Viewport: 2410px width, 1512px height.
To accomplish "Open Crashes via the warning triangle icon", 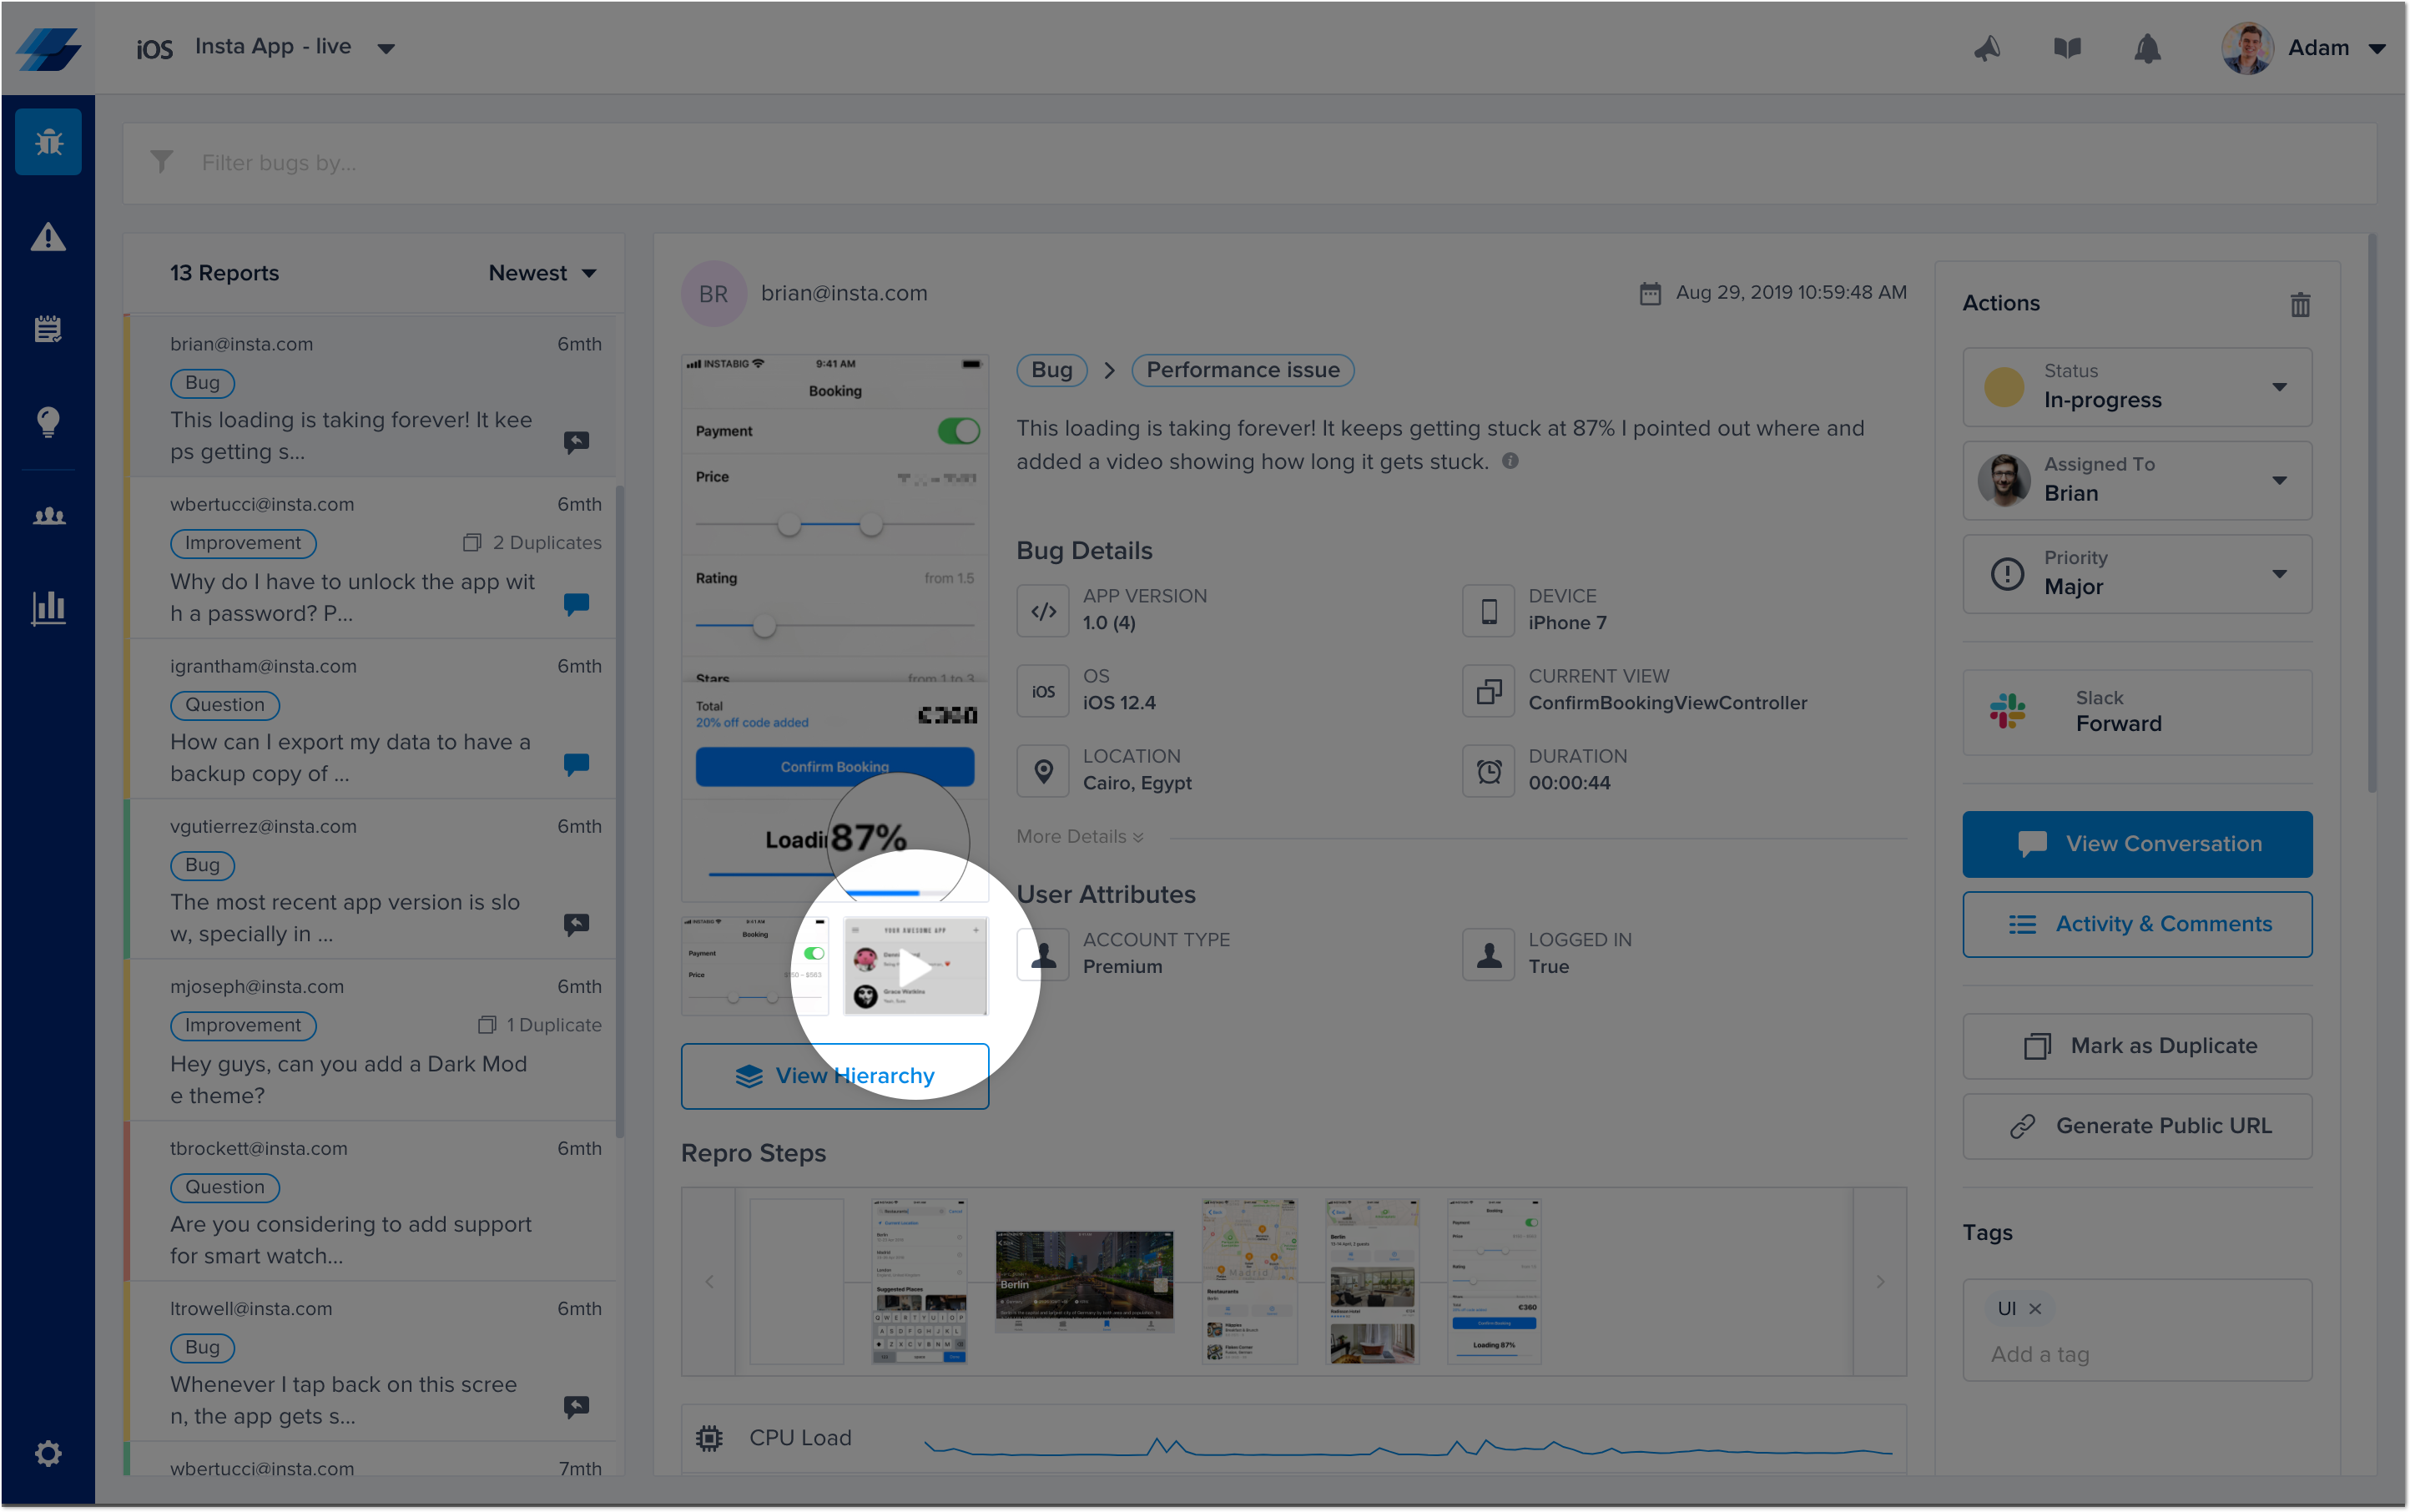I will pos(48,237).
